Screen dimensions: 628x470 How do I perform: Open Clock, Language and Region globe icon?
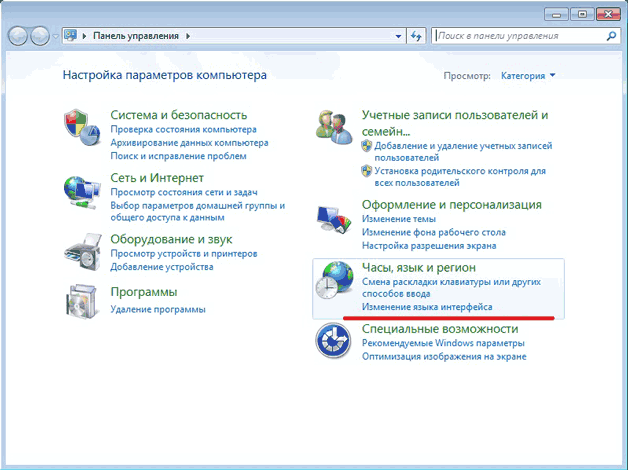tap(334, 280)
